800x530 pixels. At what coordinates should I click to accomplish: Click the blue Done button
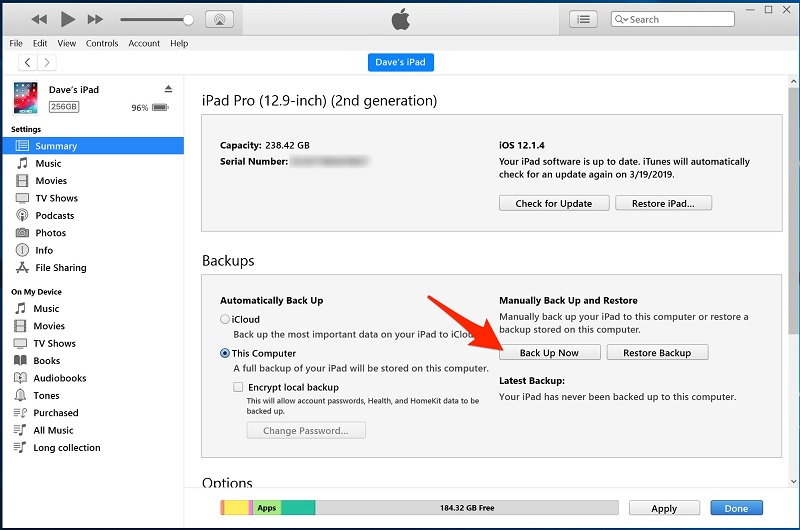[736, 508]
